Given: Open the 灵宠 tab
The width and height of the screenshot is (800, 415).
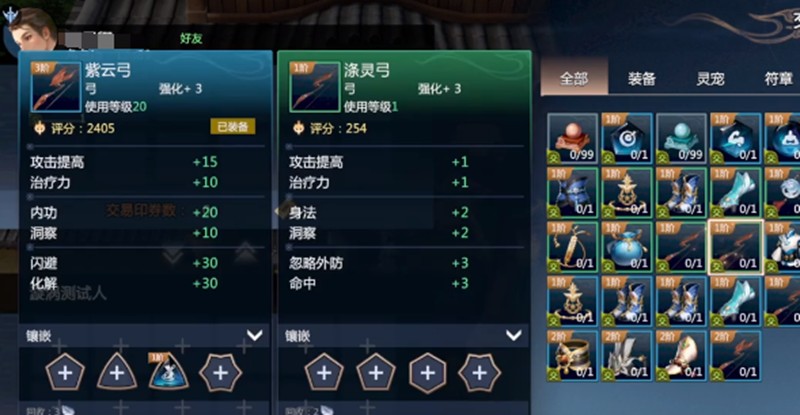Looking at the screenshot, I should pyautogui.click(x=710, y=79).
